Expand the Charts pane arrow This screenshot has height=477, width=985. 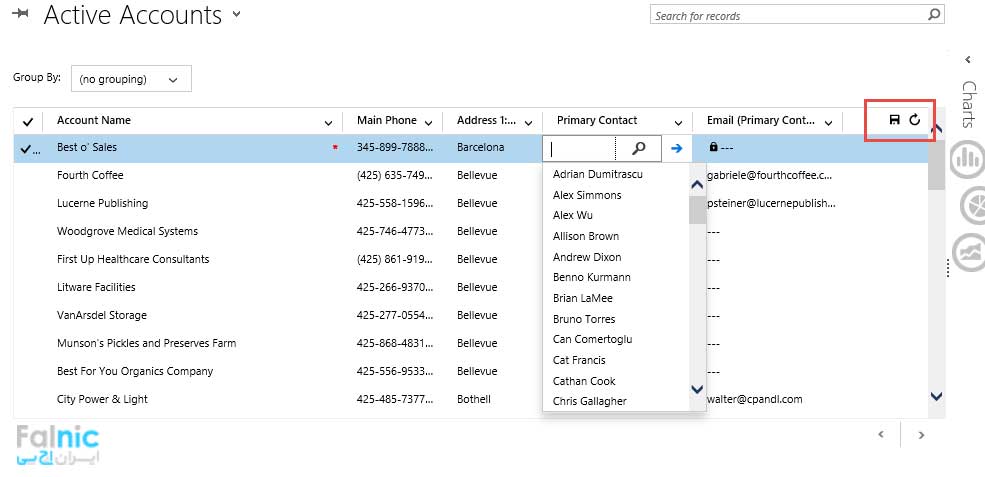(x=968, y=60)
